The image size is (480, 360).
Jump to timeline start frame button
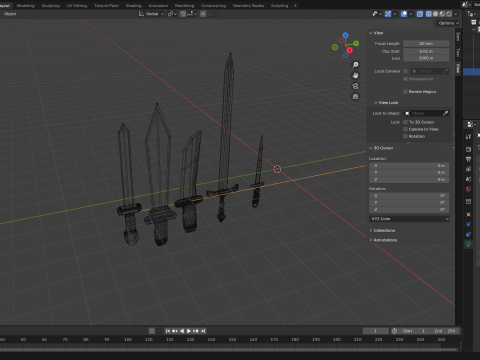(x=168, y=331)
